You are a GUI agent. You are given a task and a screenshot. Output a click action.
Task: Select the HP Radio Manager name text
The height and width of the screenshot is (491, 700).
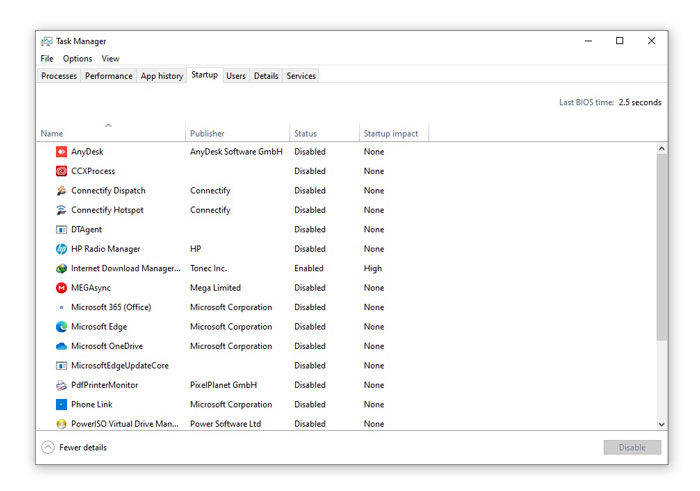click(106, 249)
